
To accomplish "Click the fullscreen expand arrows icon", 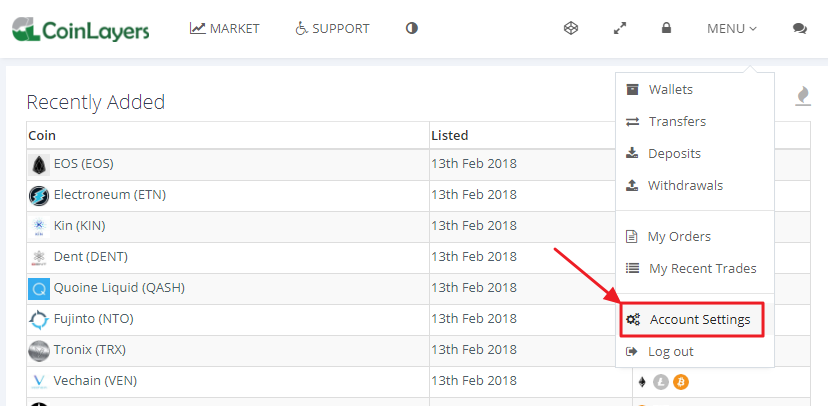I will (x=620, y=28).
